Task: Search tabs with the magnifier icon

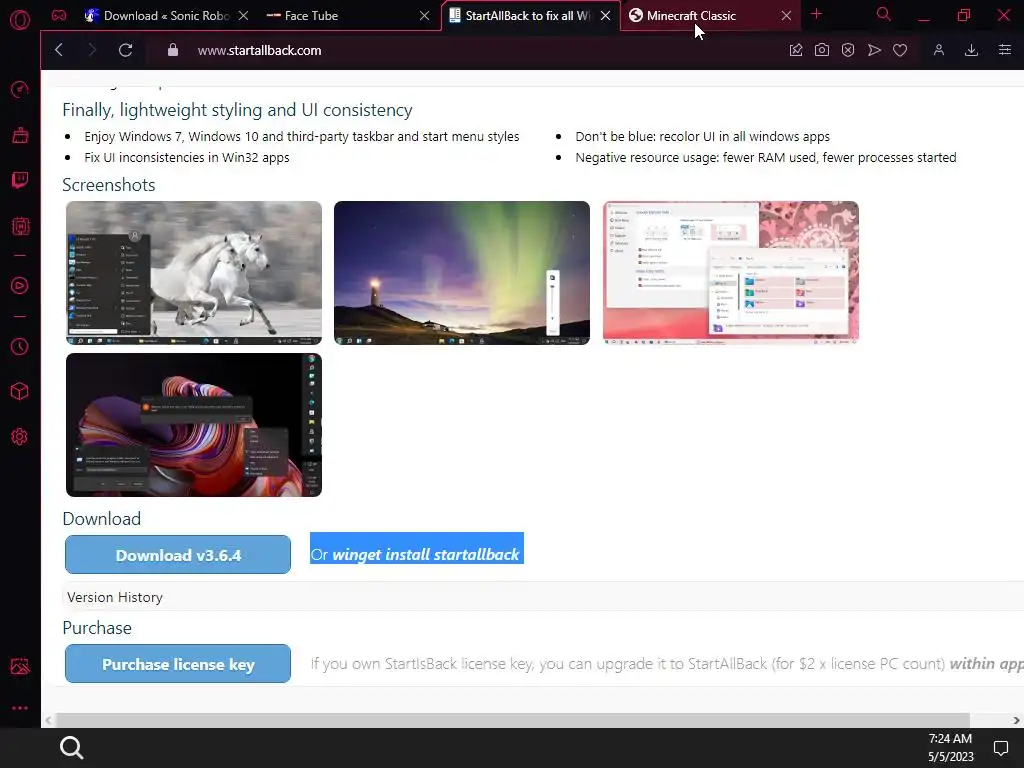Action: point(884,14)
